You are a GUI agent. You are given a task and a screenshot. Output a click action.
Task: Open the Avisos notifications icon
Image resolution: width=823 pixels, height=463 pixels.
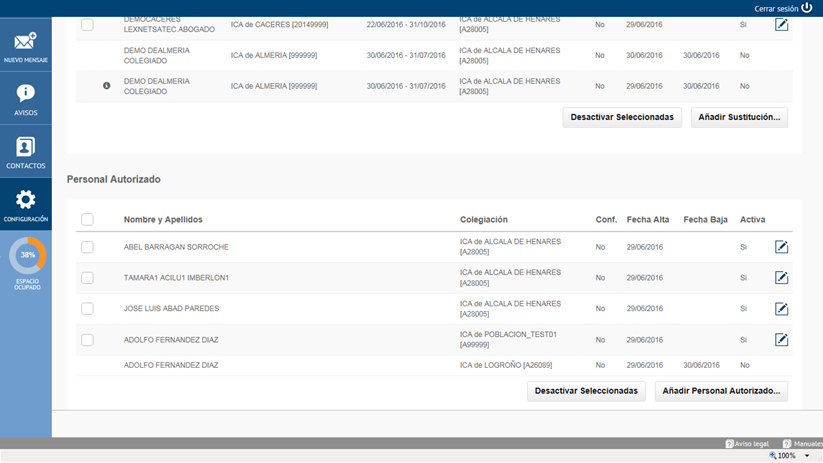click(x=25, y=96)
